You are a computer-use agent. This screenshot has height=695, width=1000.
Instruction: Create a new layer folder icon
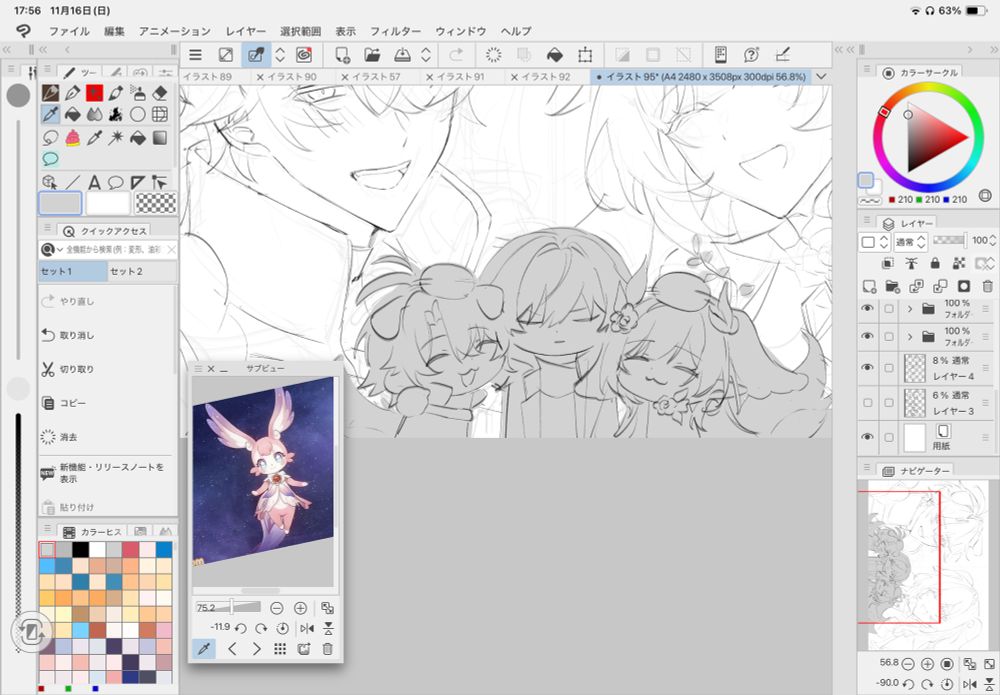click(x=893, y=286)
